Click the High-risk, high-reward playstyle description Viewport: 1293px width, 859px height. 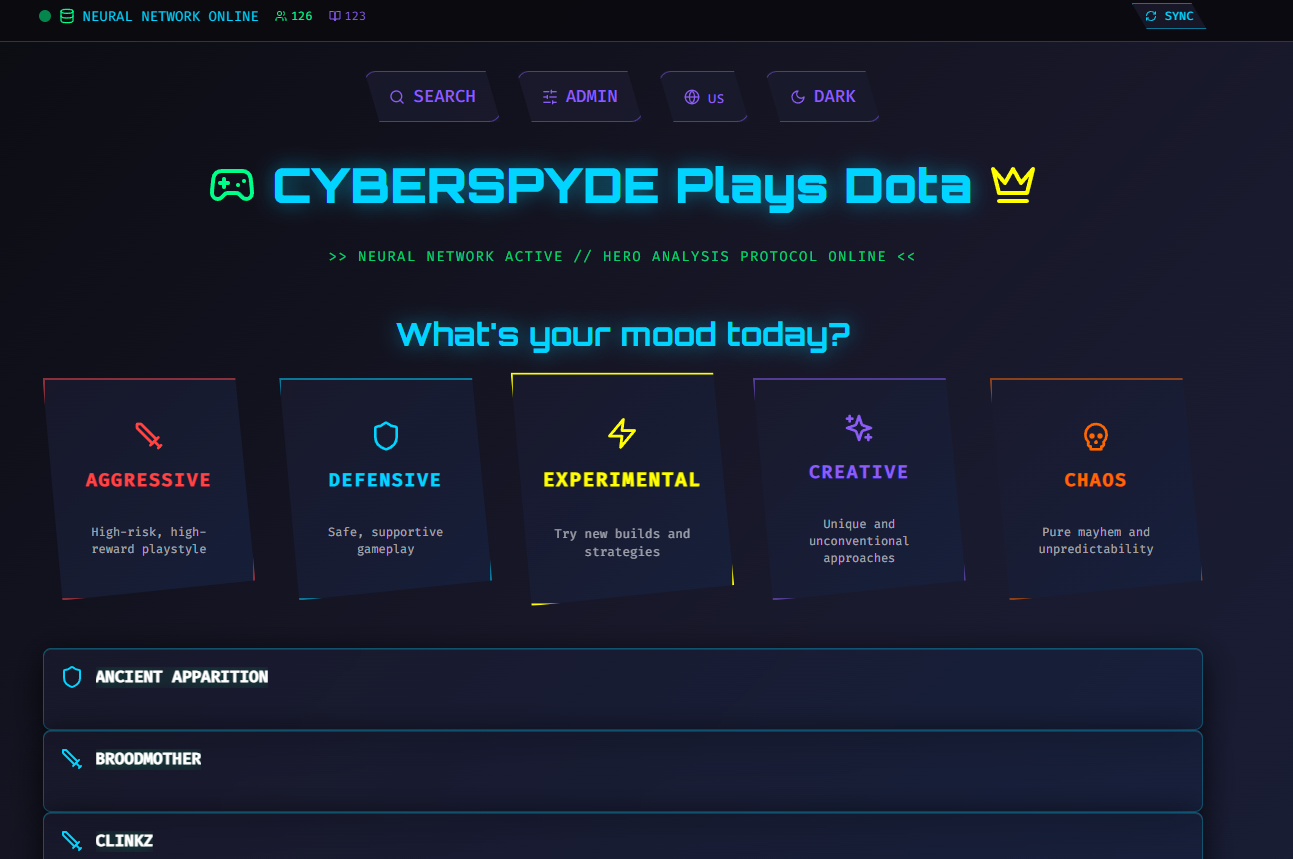(149, 540)
